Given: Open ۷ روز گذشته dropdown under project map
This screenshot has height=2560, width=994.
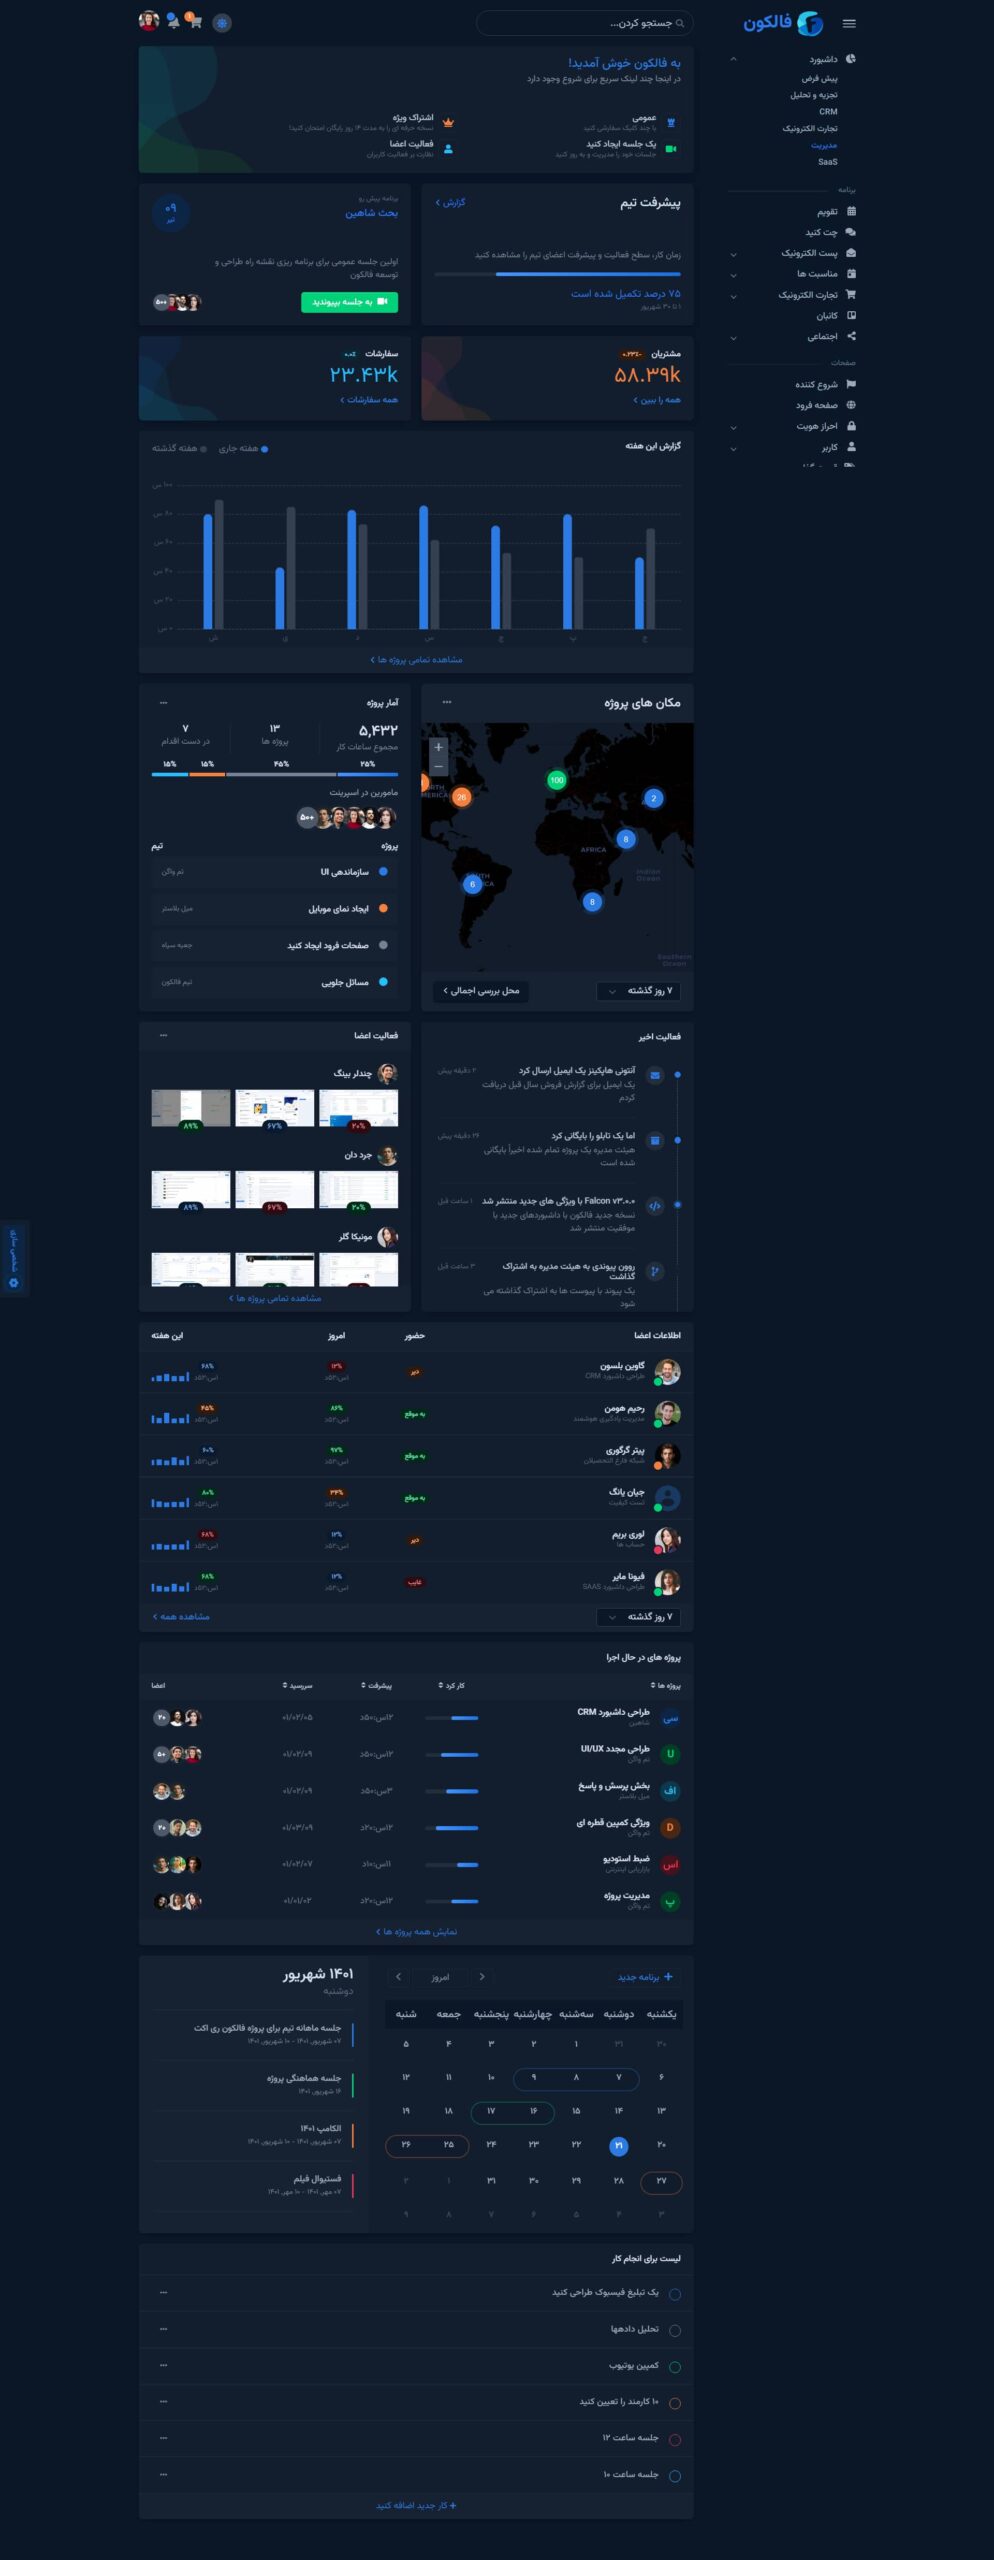Looking at the screenshot, I should [640, 991].
